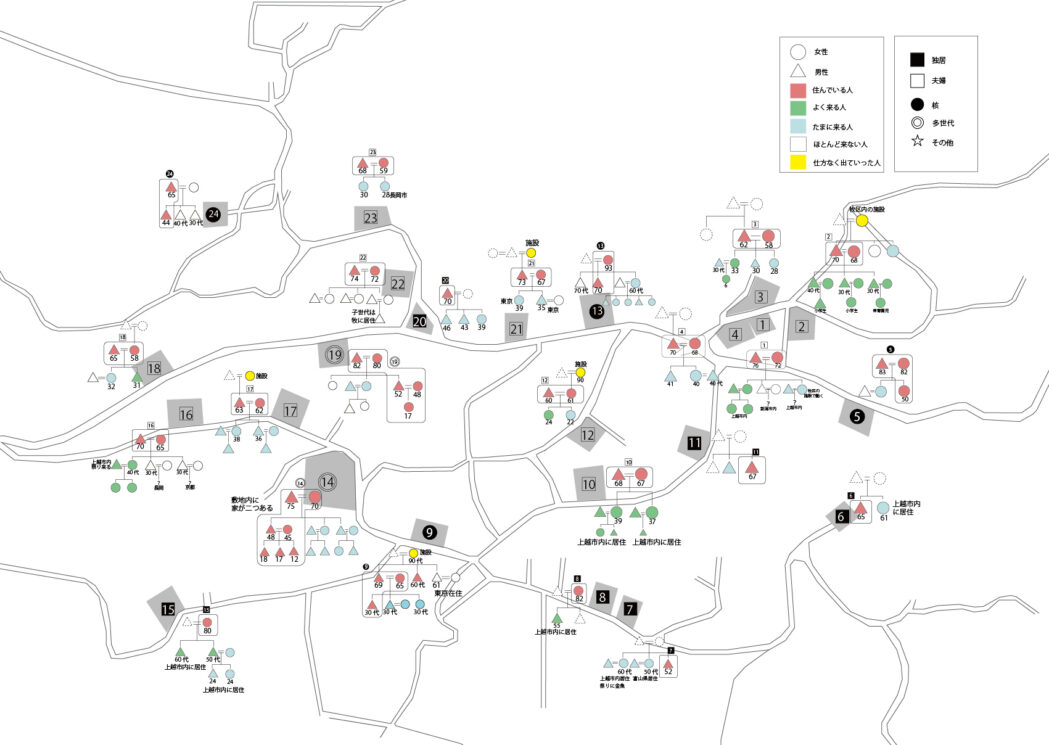
Task: Click the black circle house marker 9
Action: tap(429, 532)
